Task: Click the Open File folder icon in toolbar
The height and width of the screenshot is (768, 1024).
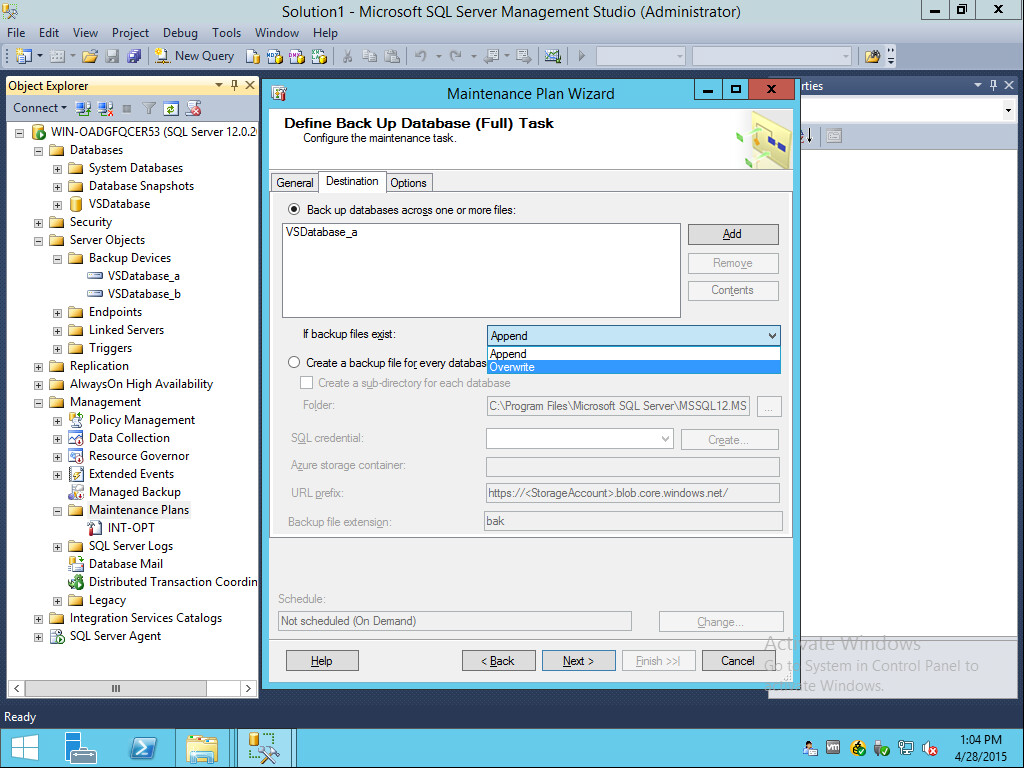Action: [89, 56]
